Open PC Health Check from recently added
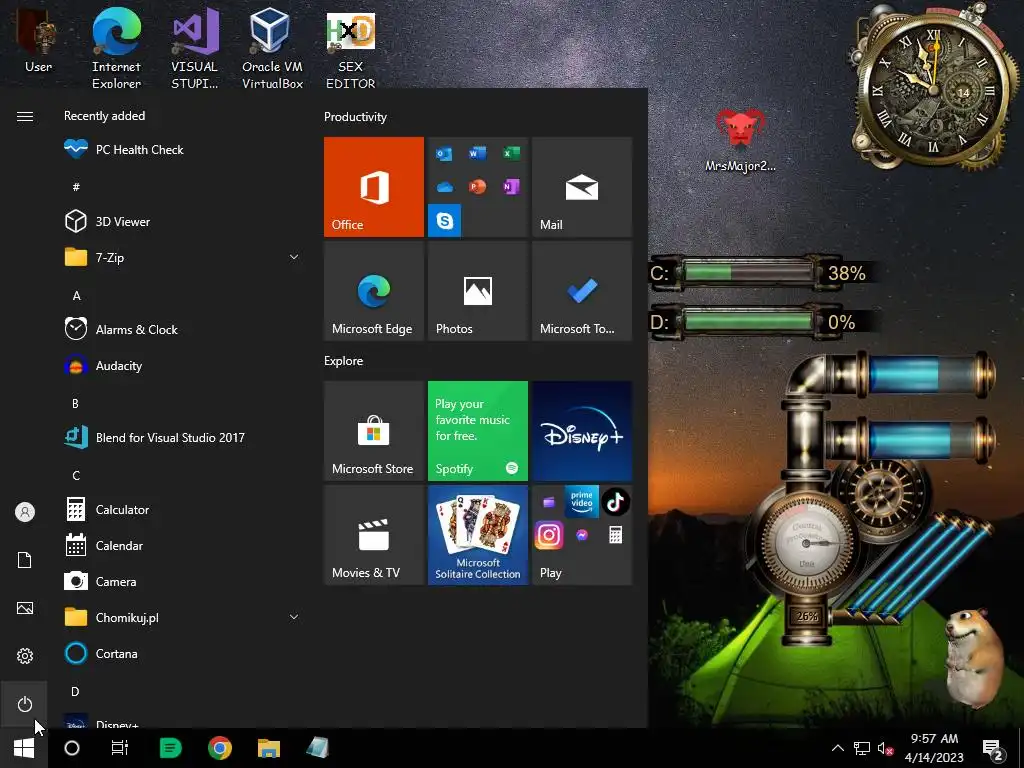Image resolution: width=1024 pixels, height=768 pixels. (183, 150)
